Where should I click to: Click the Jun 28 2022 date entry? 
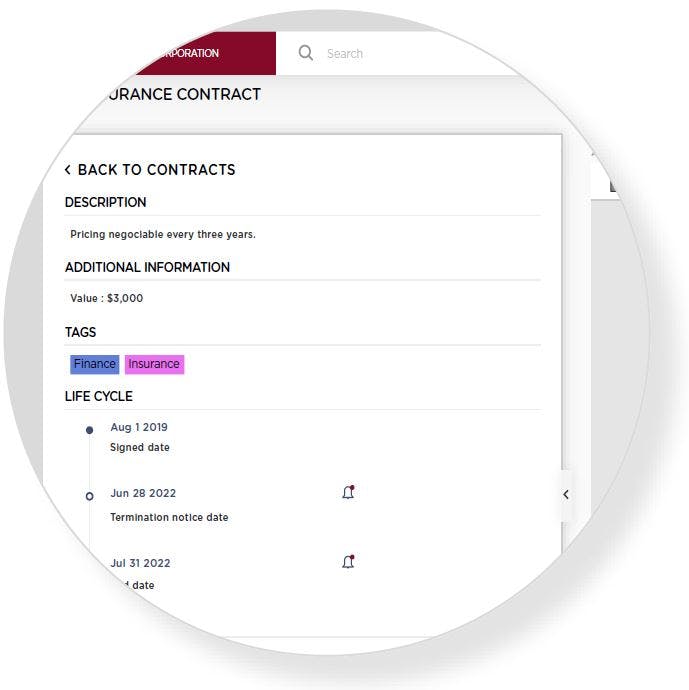pyautogui.click(x=143, y=493)
